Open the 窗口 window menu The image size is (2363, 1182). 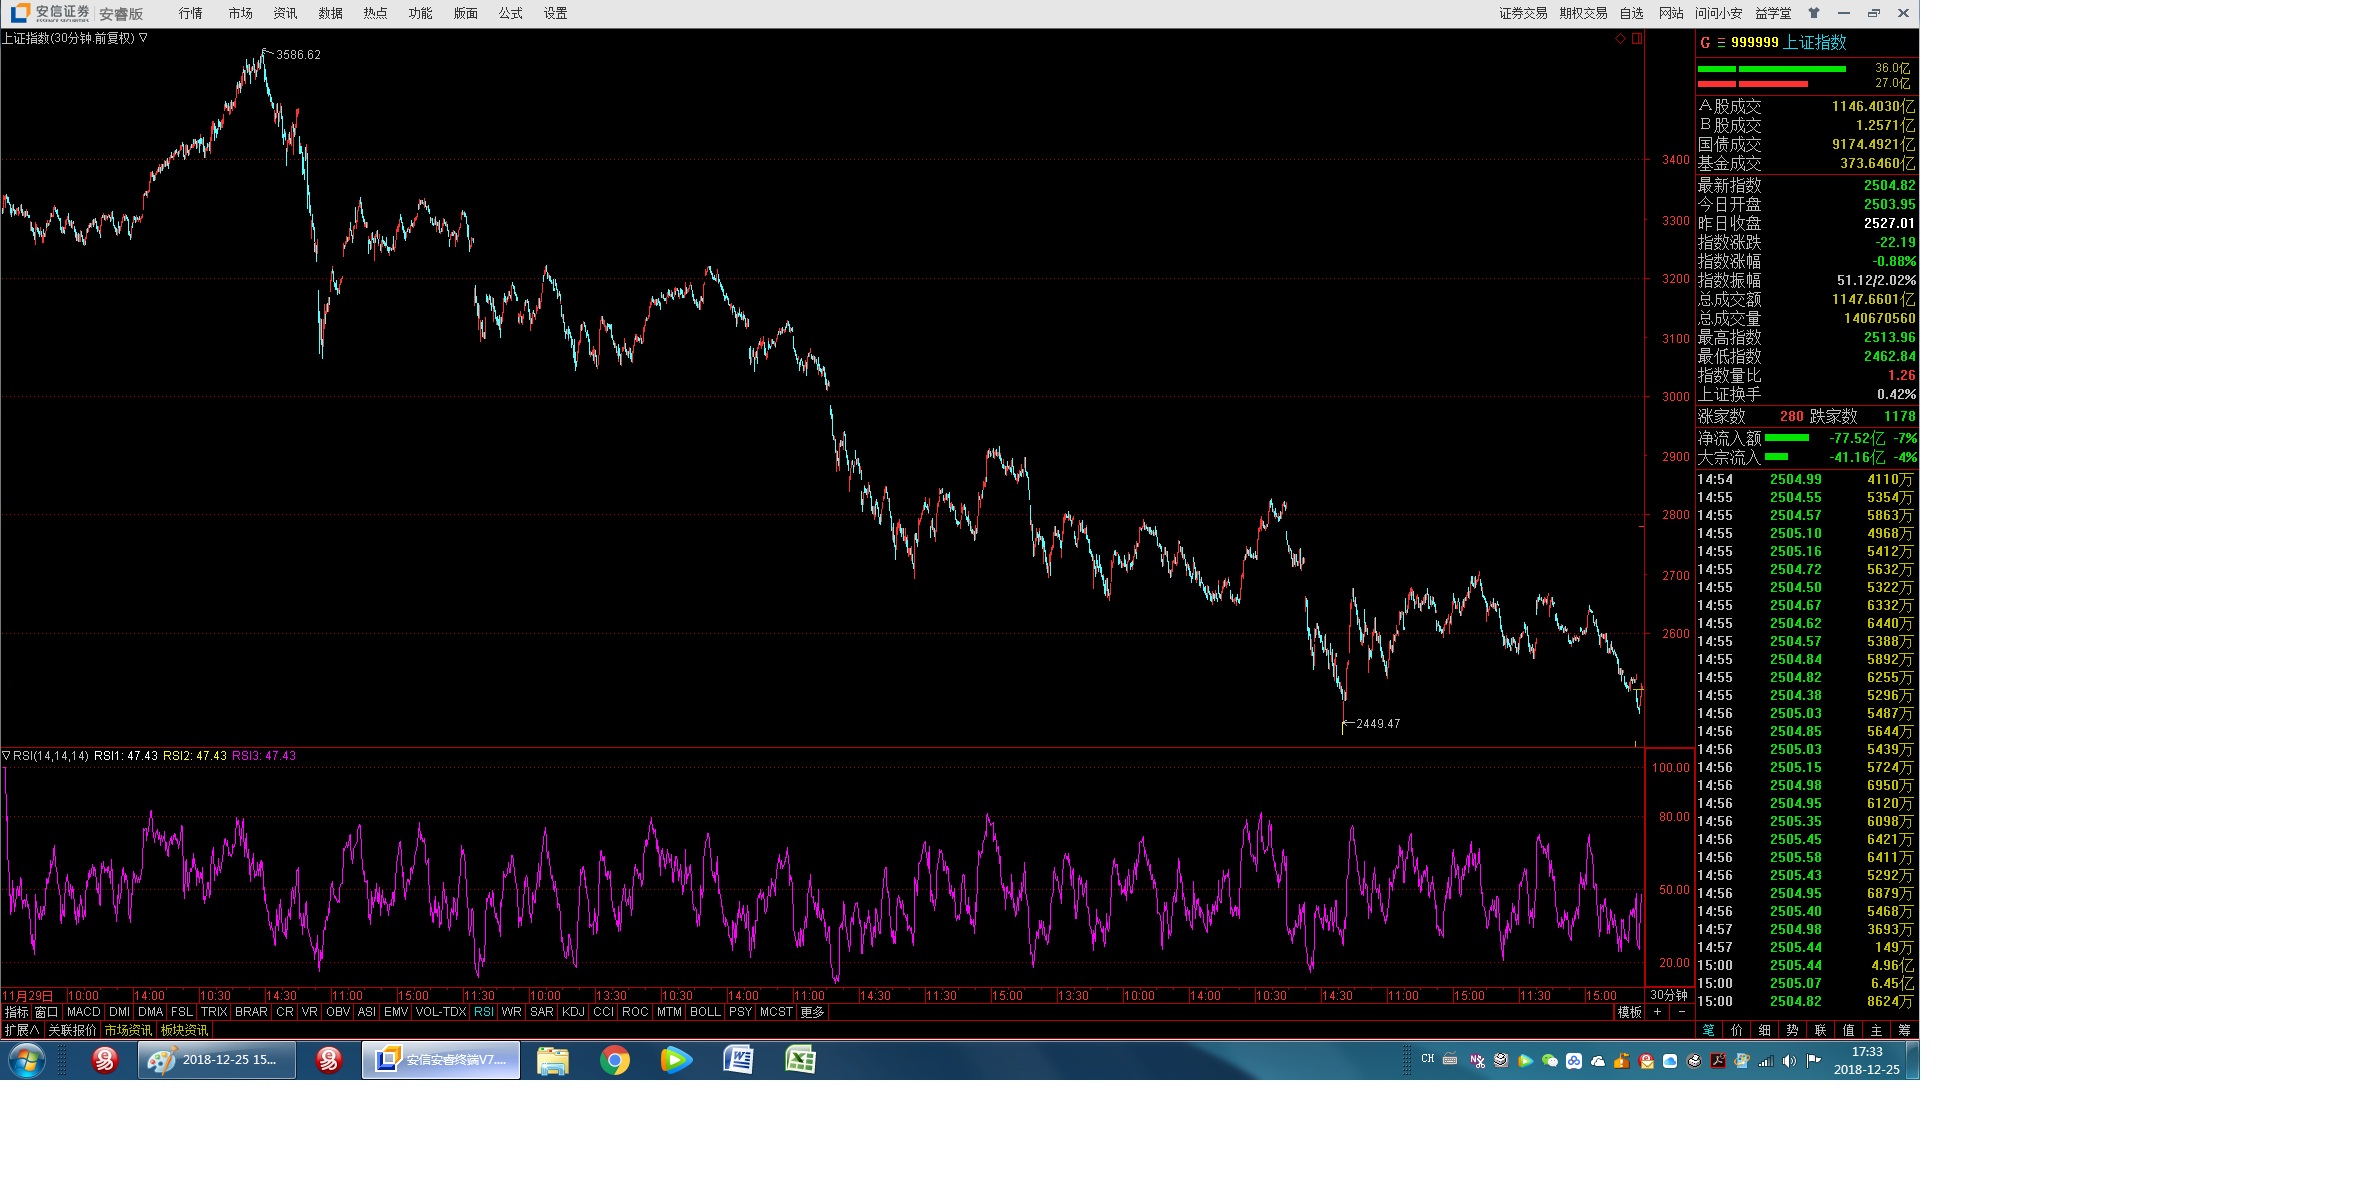pos(46,1012)
